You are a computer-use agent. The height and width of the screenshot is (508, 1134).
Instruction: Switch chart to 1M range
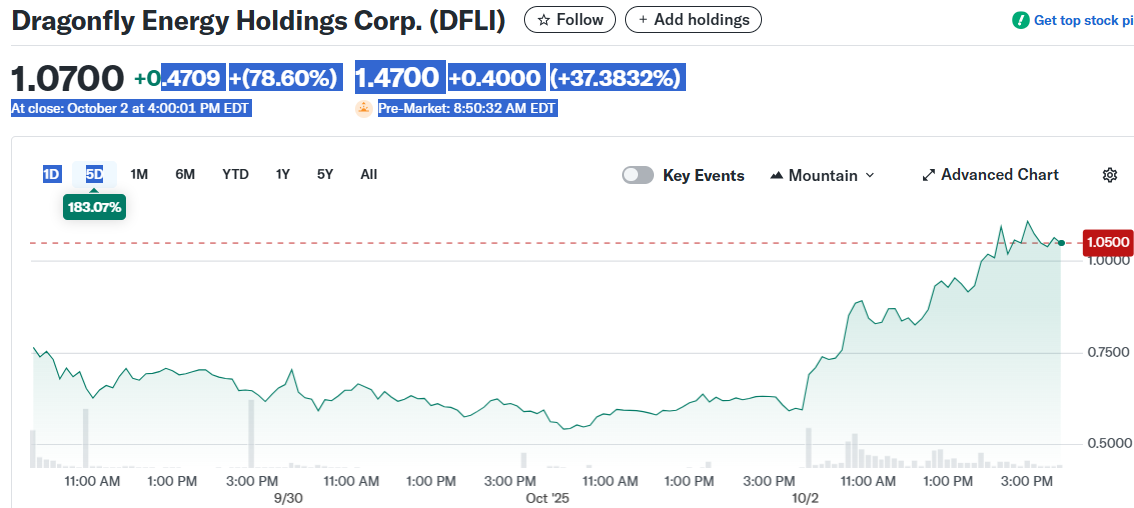click(x=139, y=174)
